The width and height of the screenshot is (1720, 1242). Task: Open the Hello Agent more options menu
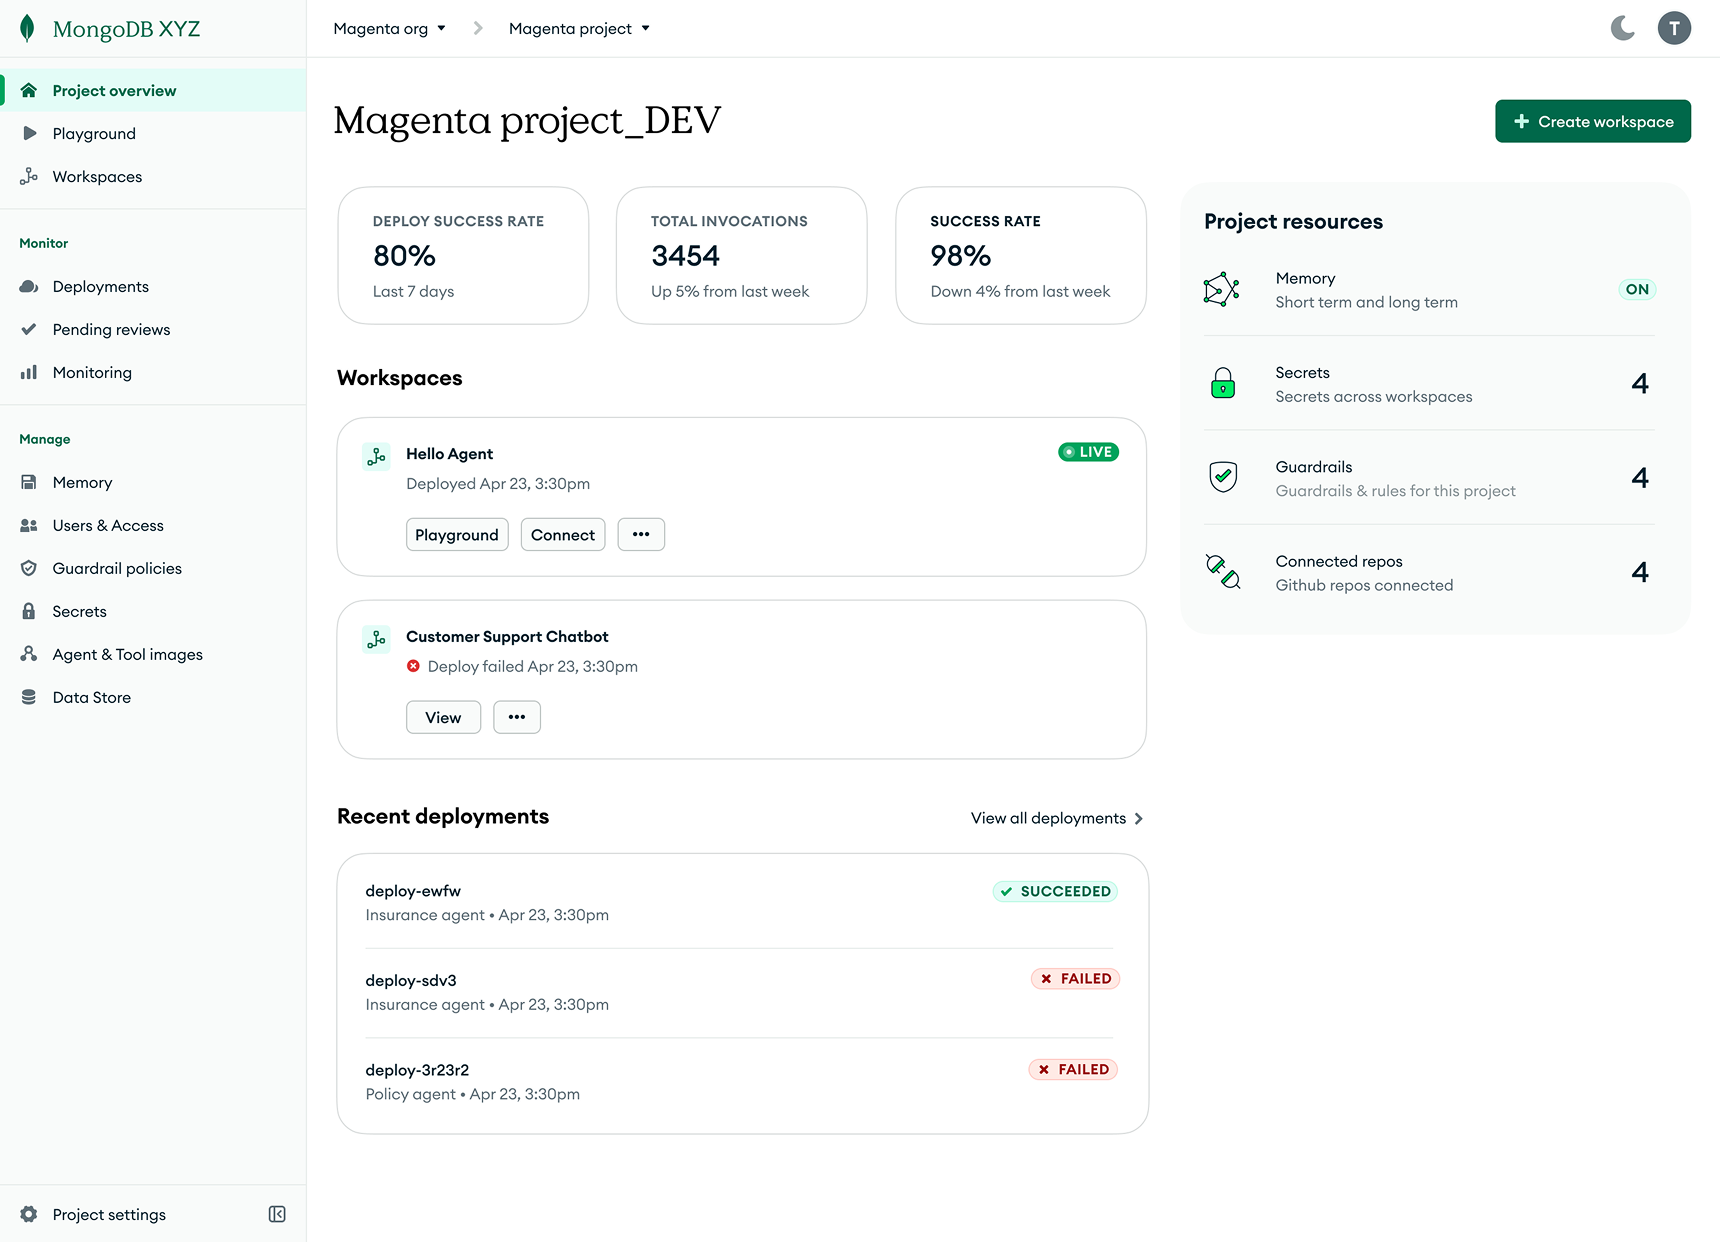pyautogui.click(x=641, y=534)
